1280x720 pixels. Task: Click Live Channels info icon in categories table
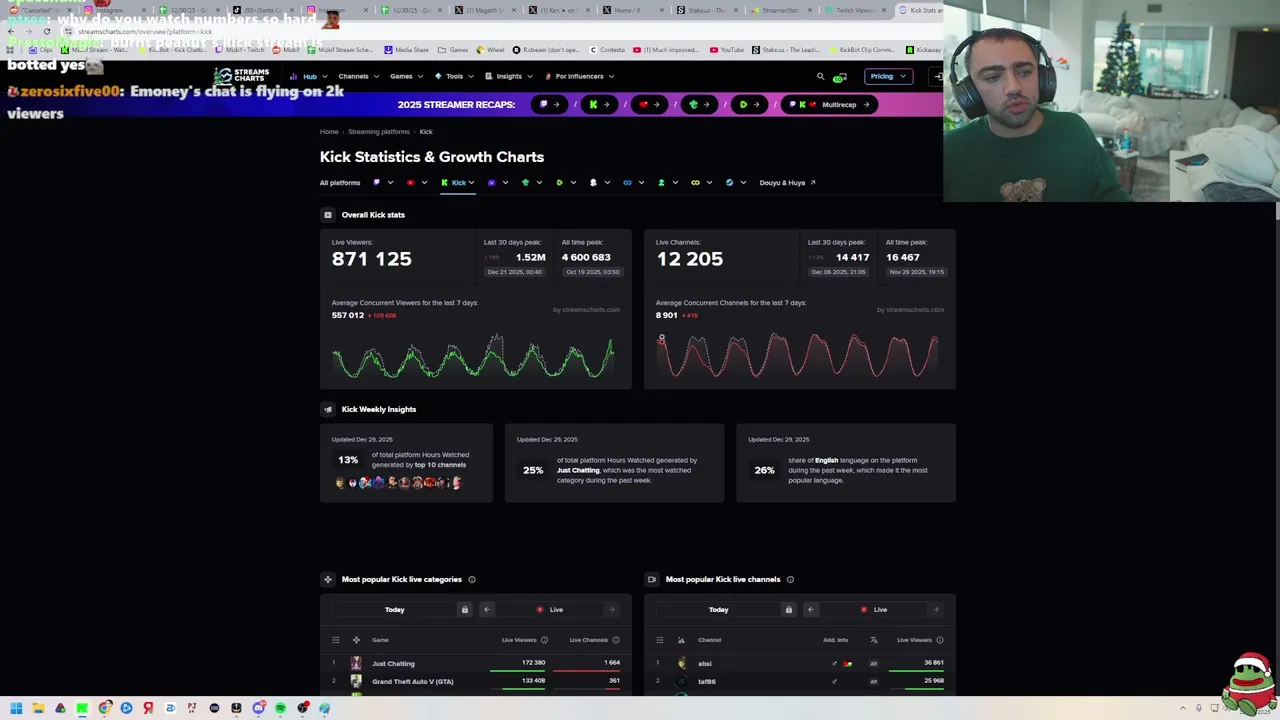click(616, 640)
